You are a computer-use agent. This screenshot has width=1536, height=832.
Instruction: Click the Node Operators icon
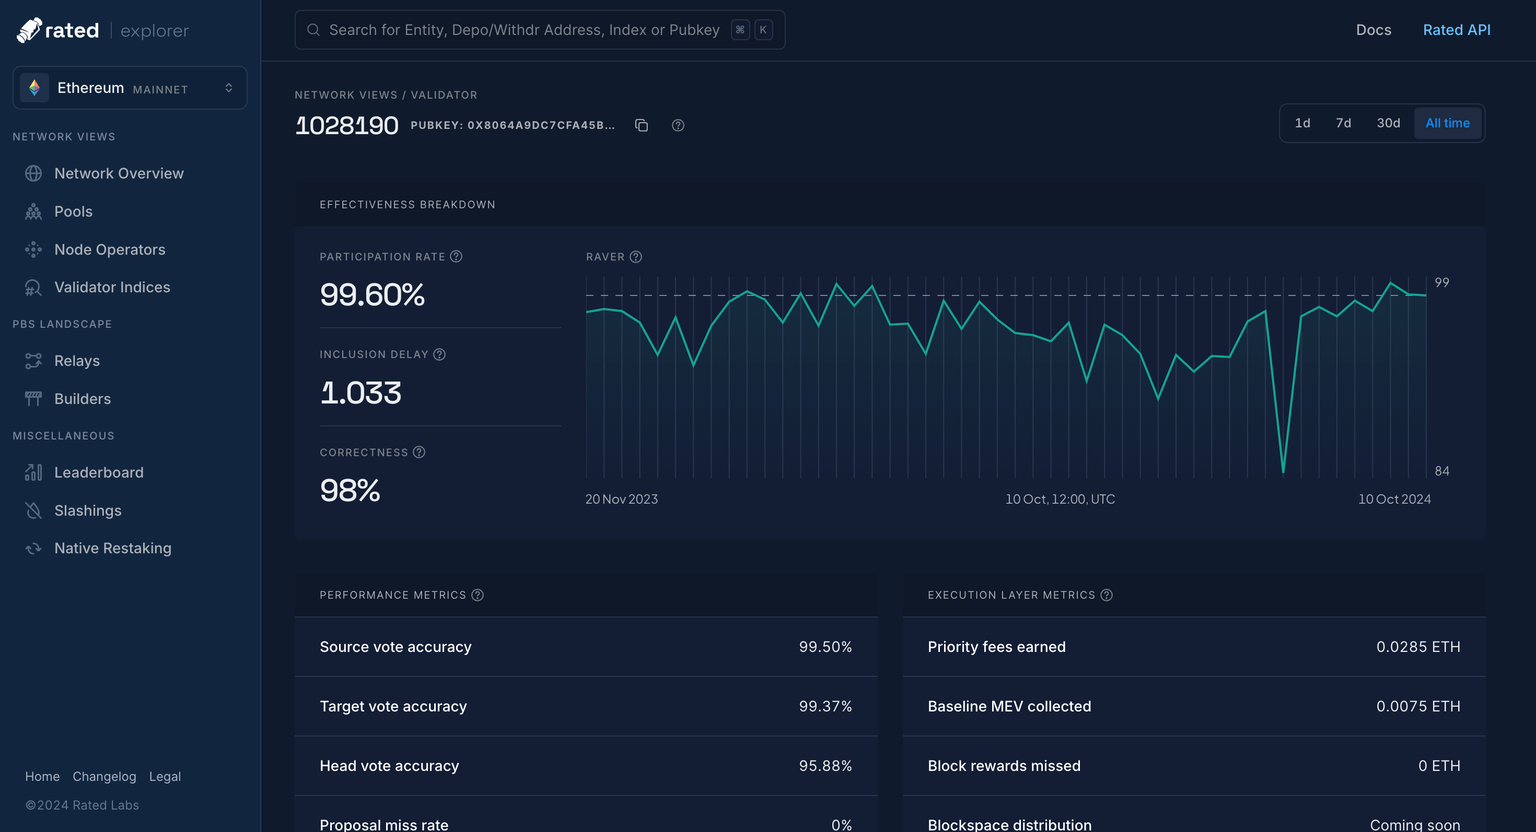click(33, 249)
